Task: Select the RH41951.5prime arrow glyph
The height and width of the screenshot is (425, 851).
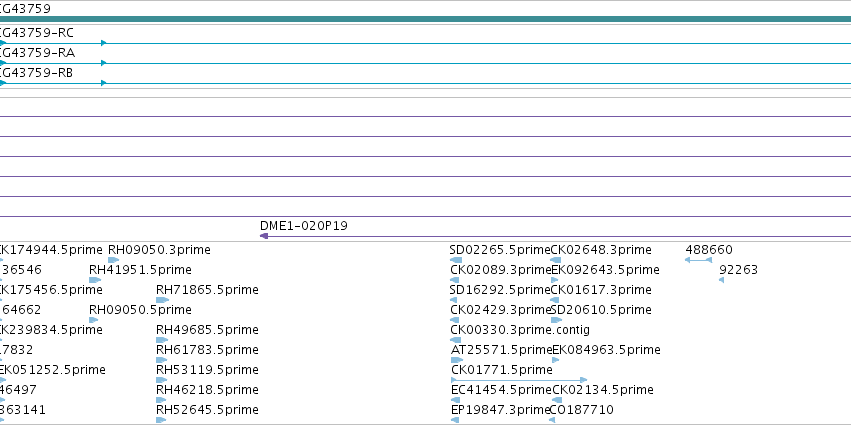Action: point(95,280)
